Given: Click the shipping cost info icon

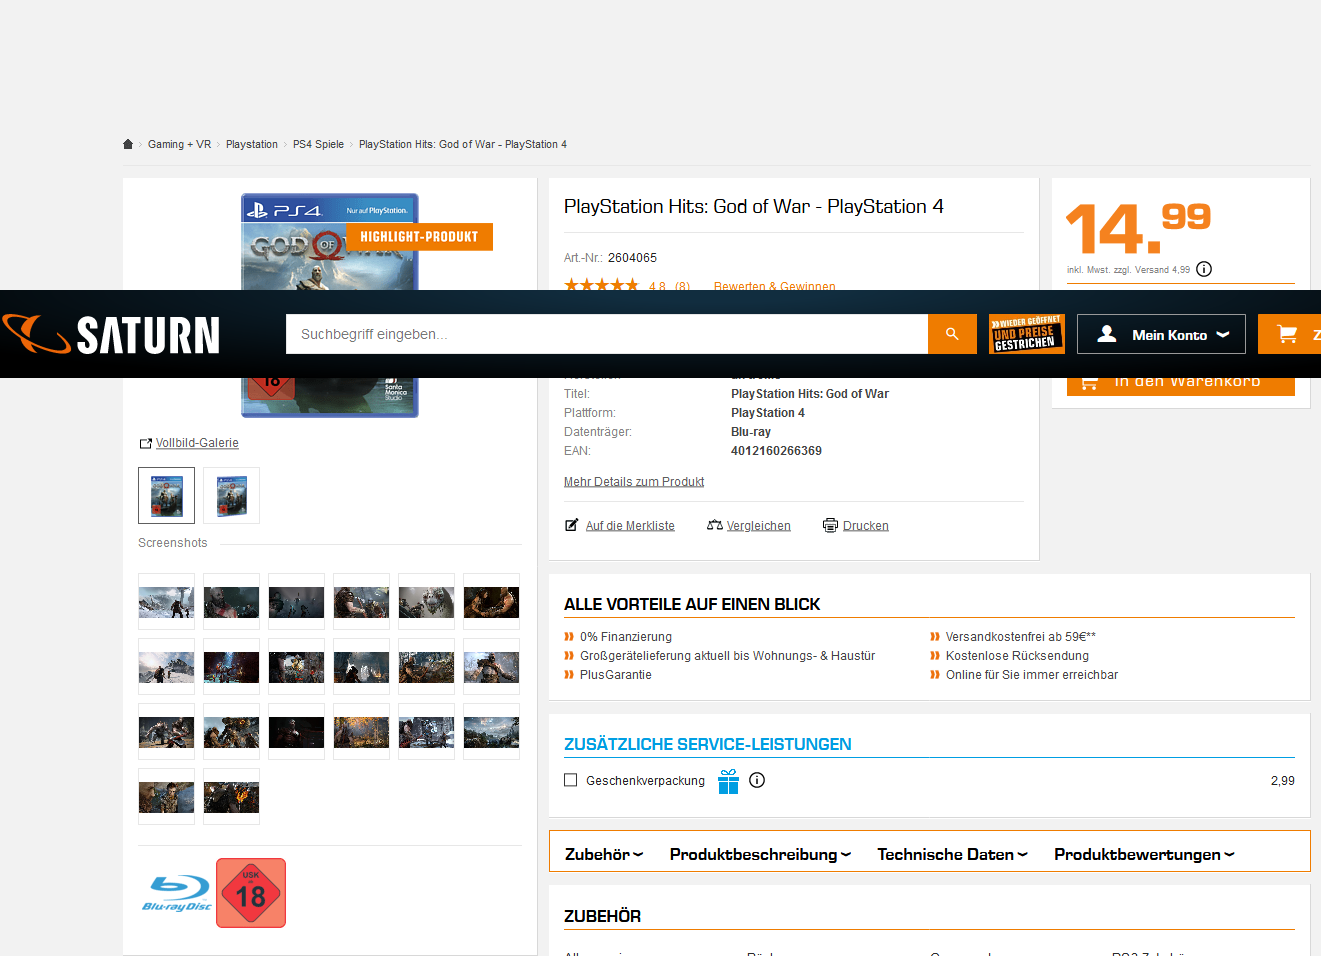Looking at the screenshot, I should pyautogui.click(x=1204, y=269).
